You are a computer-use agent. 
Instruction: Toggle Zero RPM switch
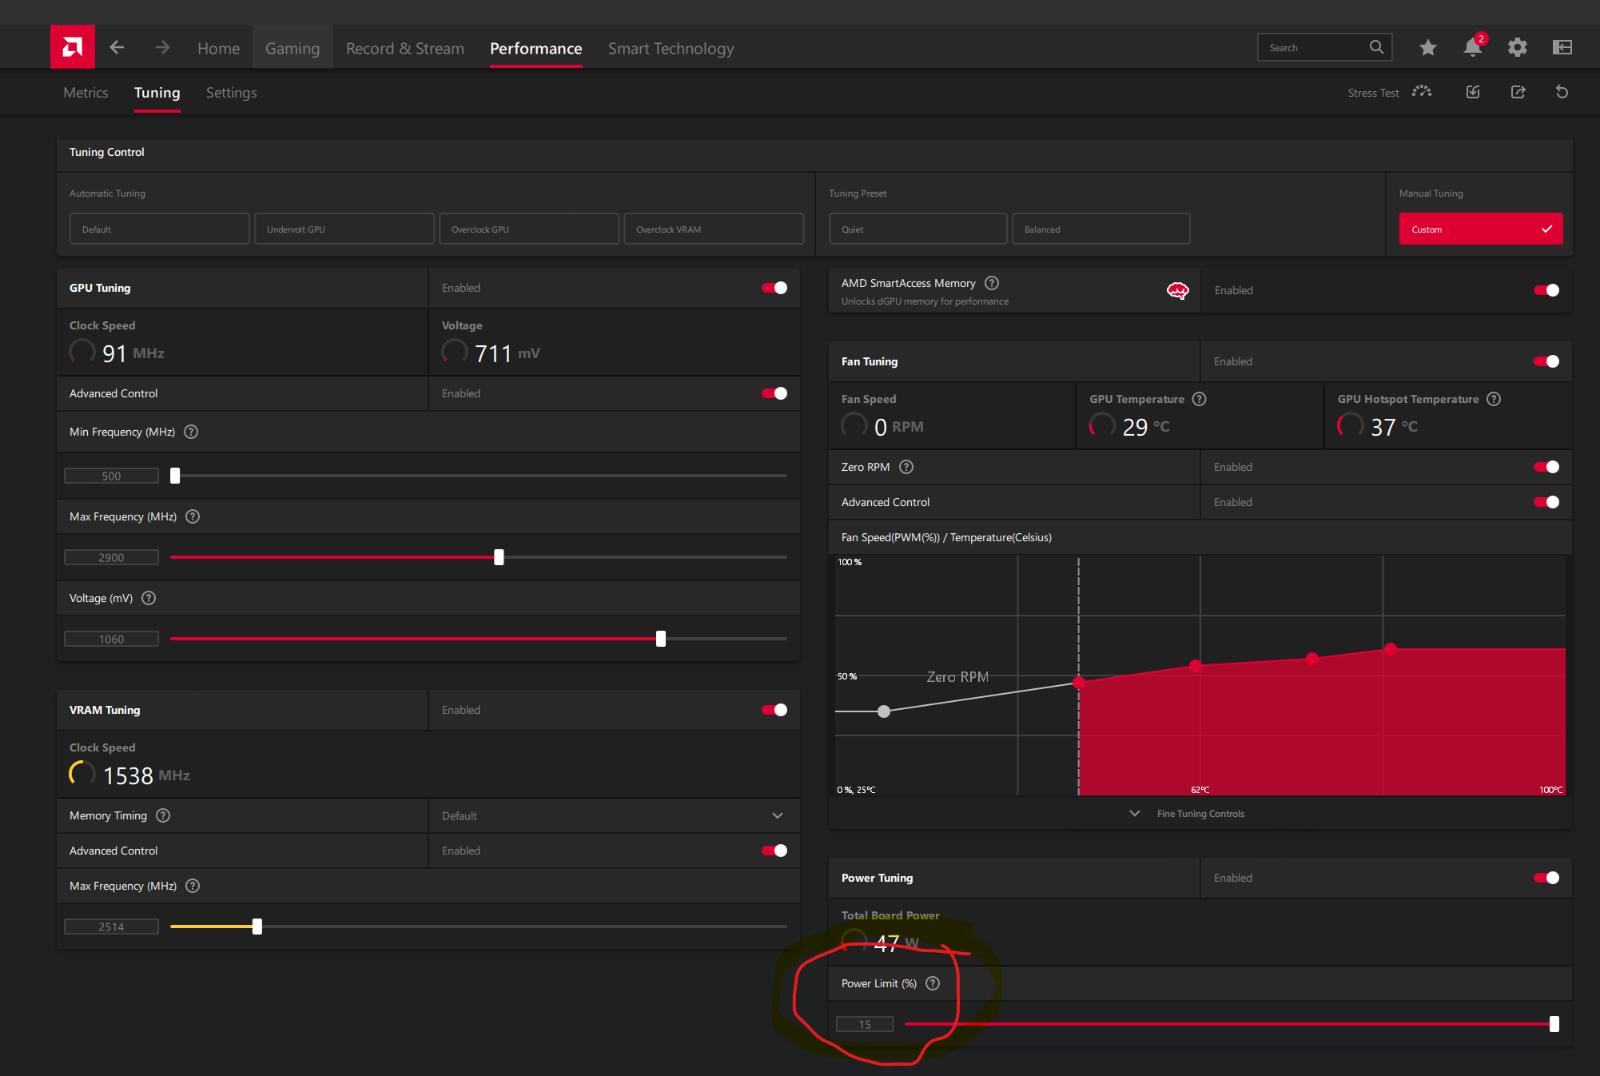point(1547,467)
